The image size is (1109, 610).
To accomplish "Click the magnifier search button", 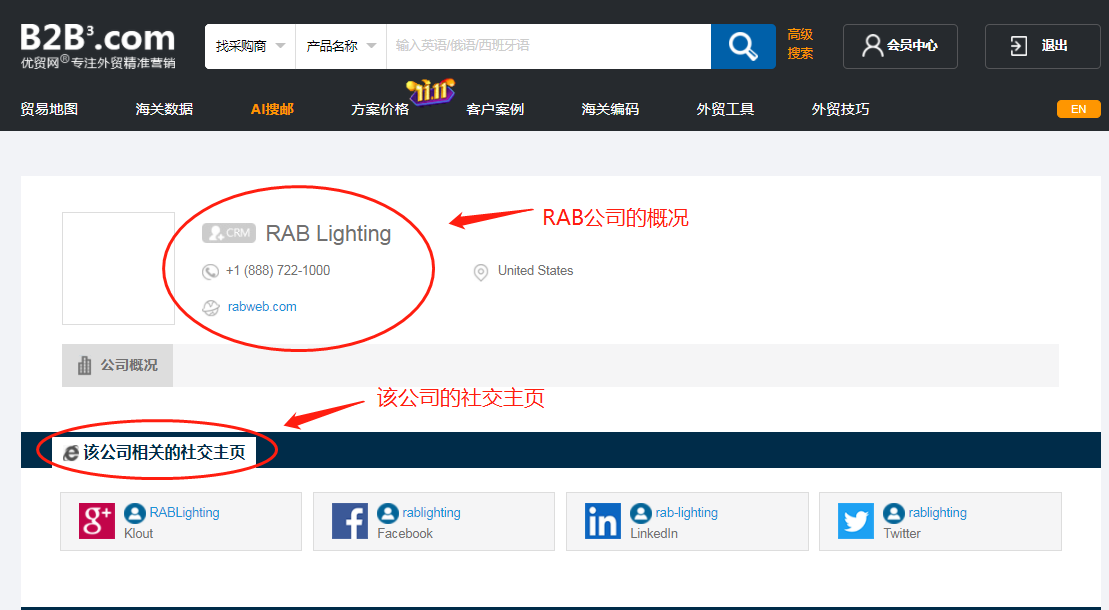I will pos(743,46).
